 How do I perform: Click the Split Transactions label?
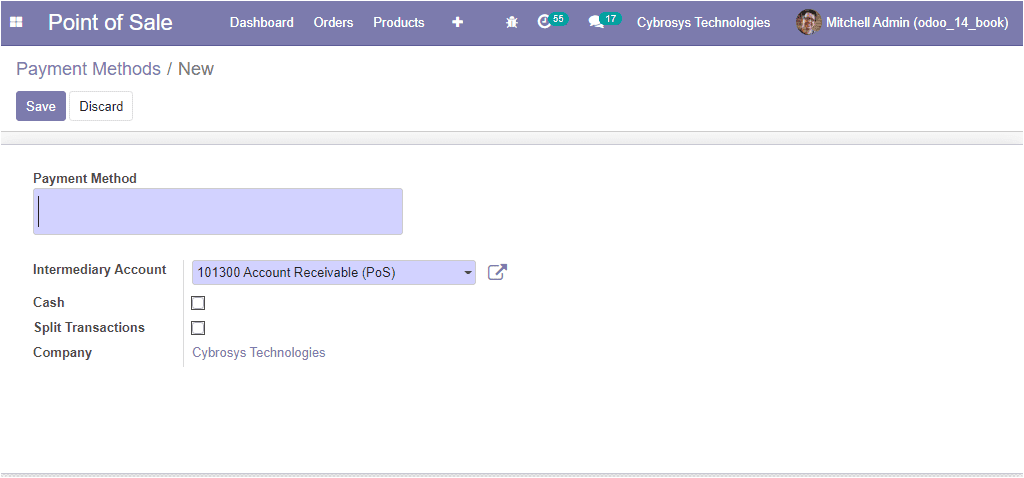point(89,327)
